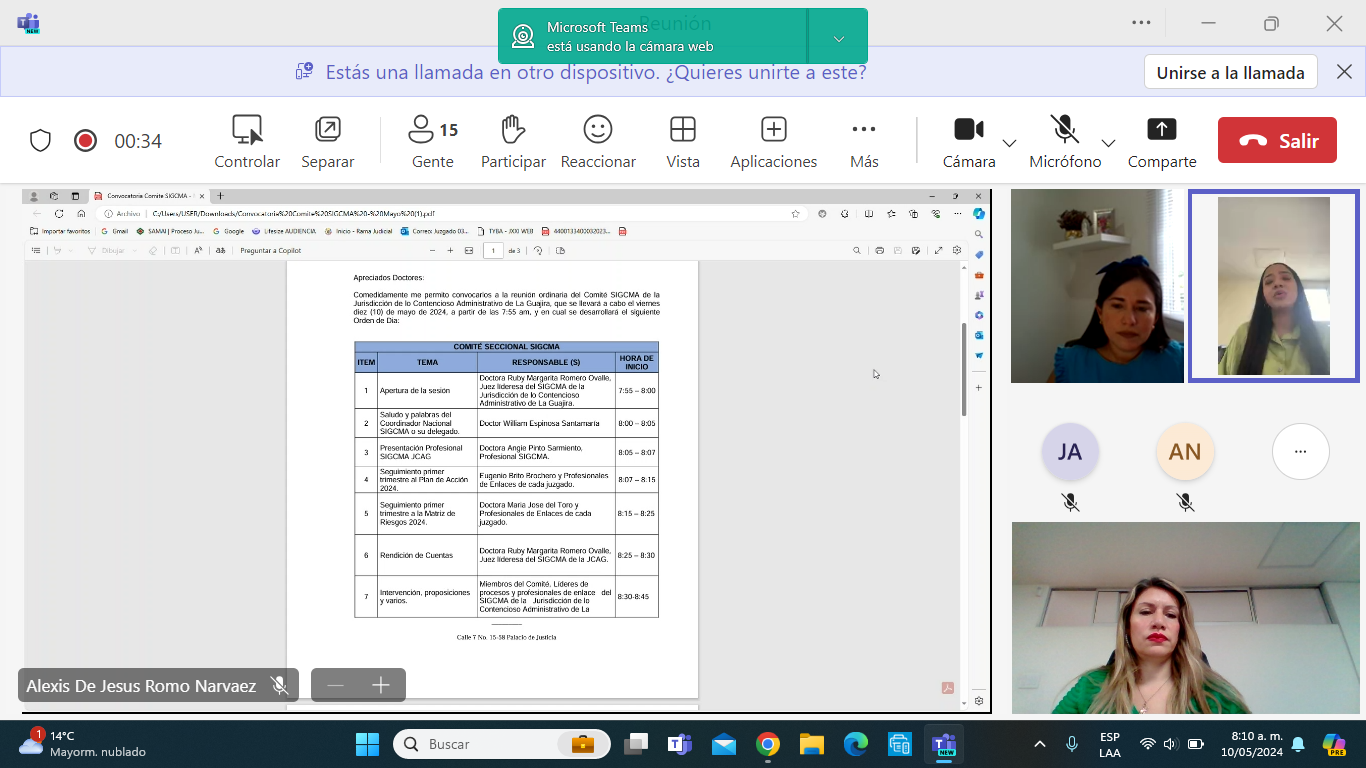Image resolution: width=1366 pixels, height=768 pixels.
Task: Select the JA participant avatar
Action: coord(1070,452)
